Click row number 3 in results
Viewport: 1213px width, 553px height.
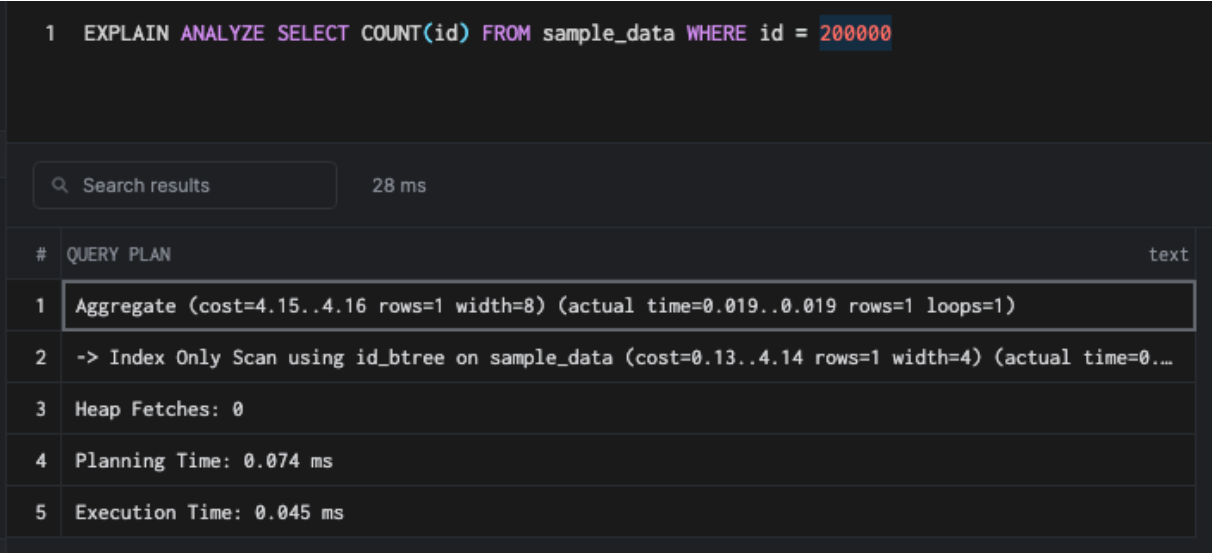tap(41, 409)
